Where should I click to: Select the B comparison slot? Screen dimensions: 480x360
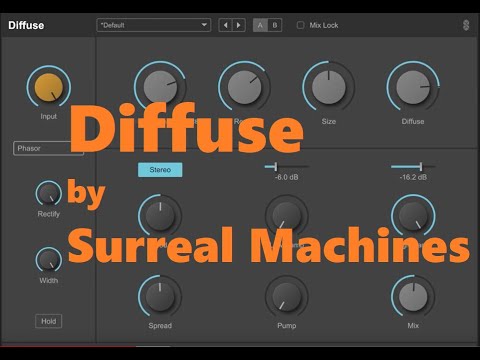275,25
